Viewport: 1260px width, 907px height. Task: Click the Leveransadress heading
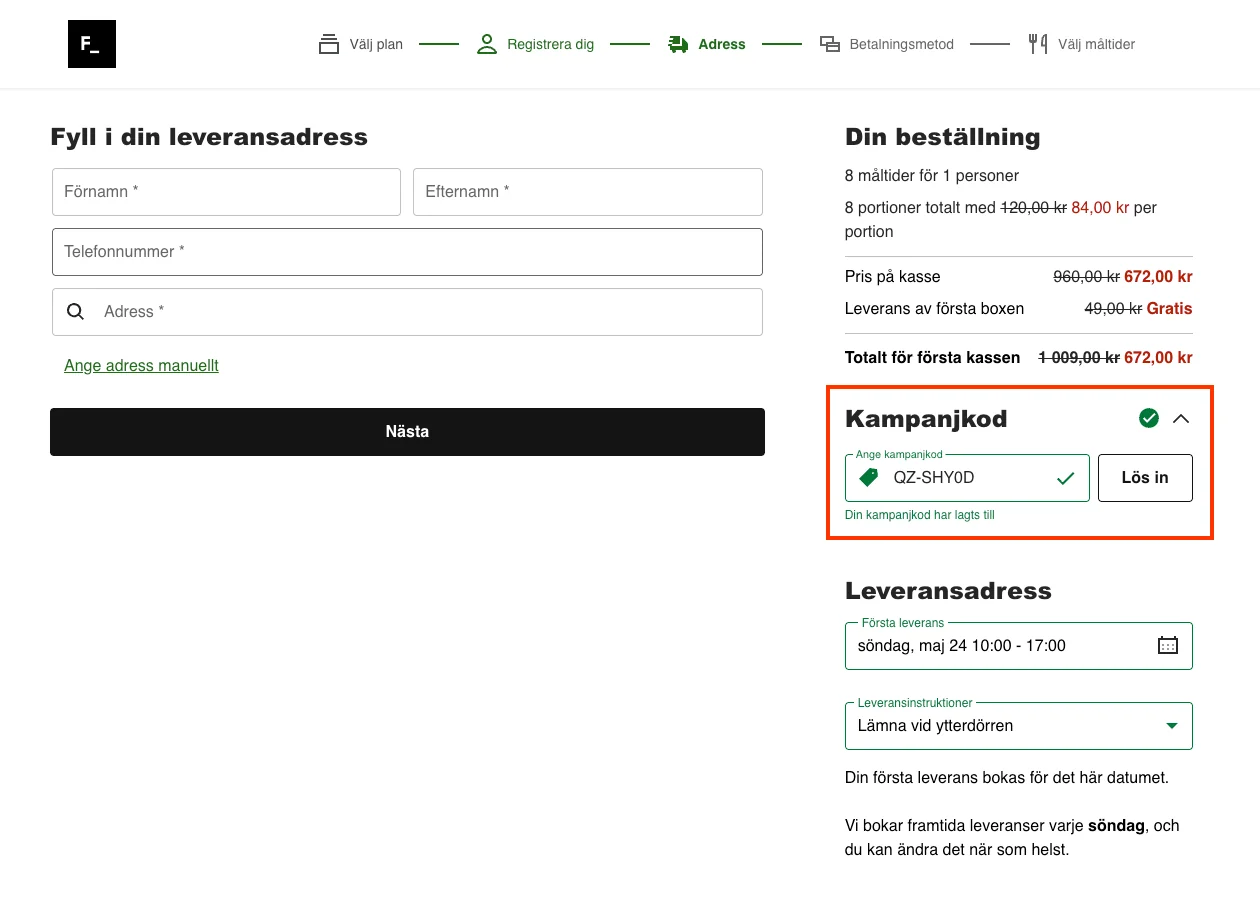(x=948, y=591)
